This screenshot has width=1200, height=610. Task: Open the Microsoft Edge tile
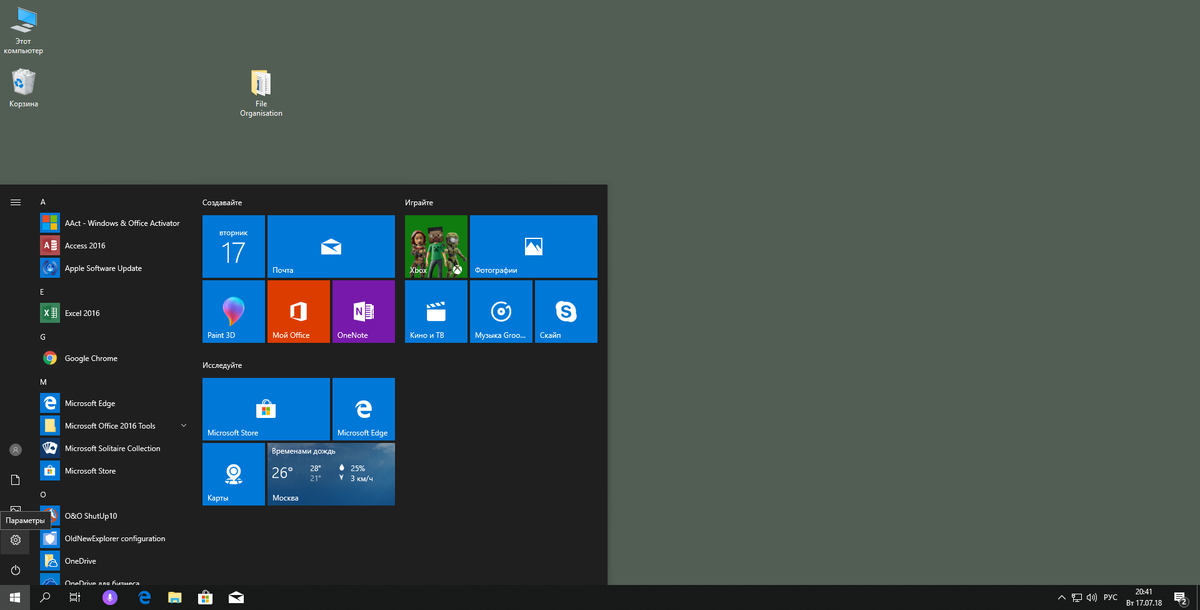click(x=363, y=409)
